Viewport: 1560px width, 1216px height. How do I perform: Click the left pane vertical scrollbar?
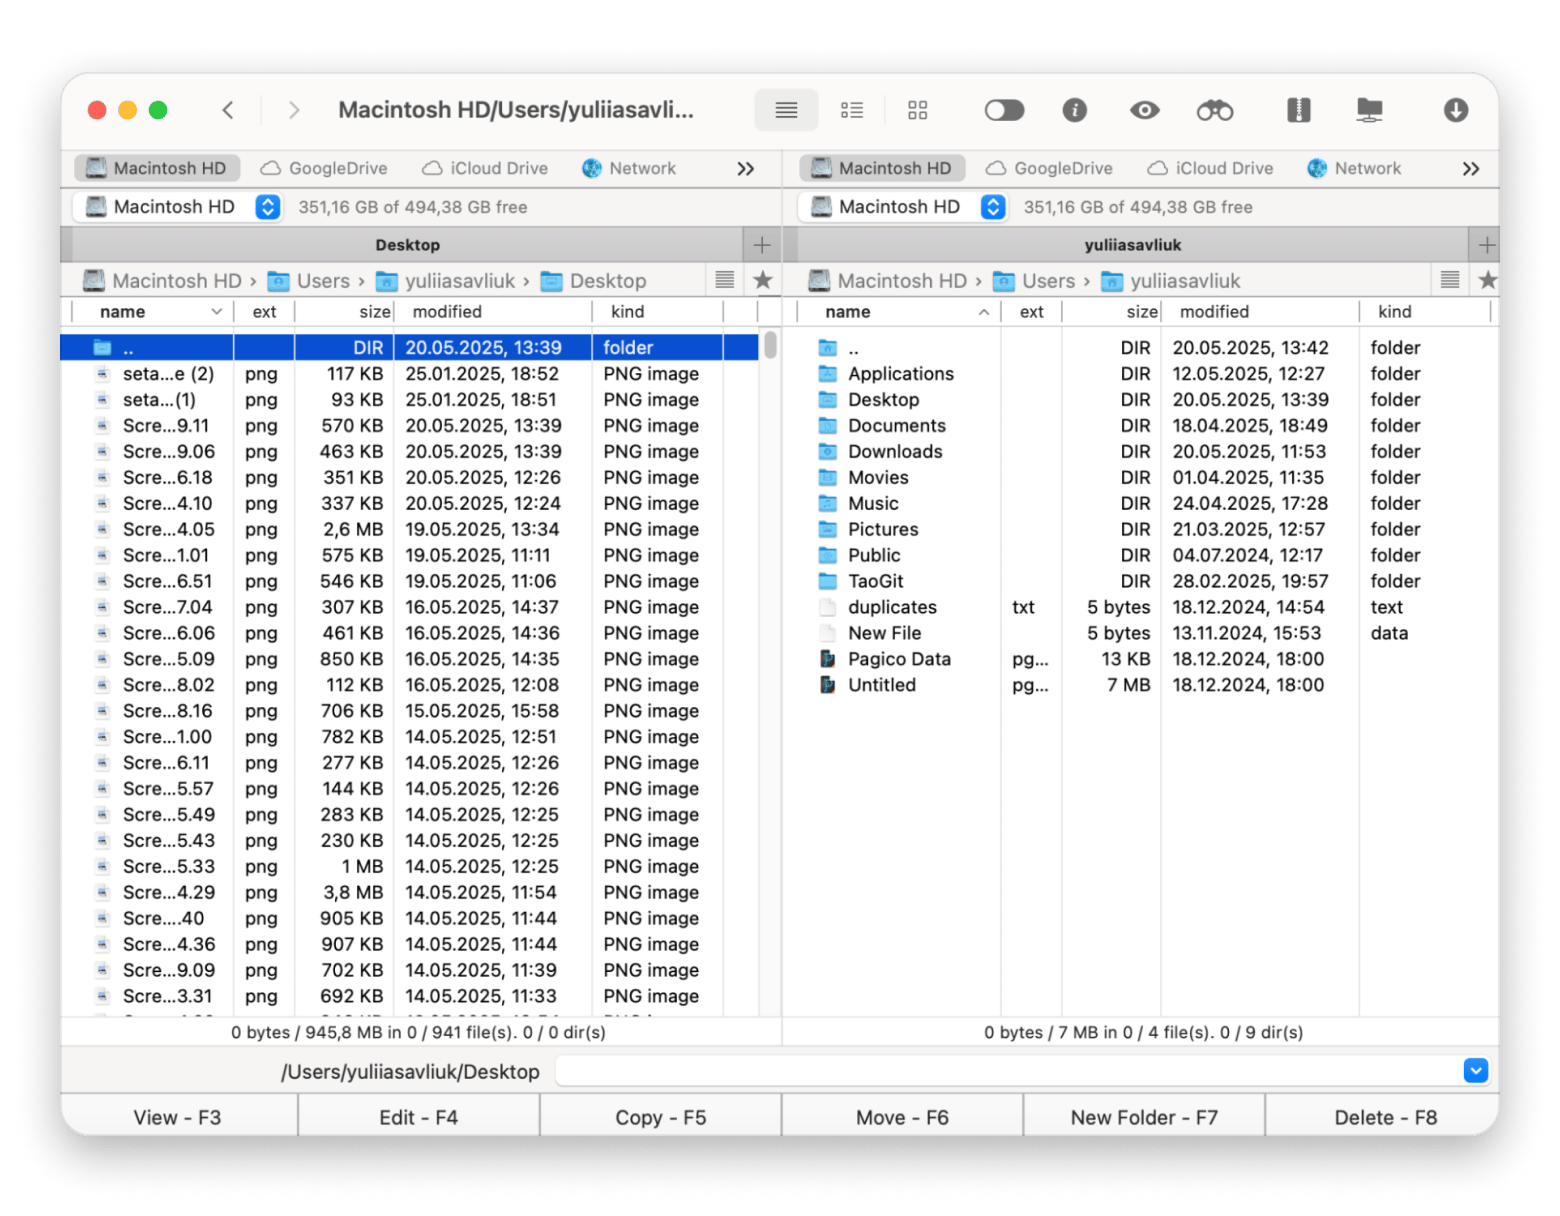(770, 346)
